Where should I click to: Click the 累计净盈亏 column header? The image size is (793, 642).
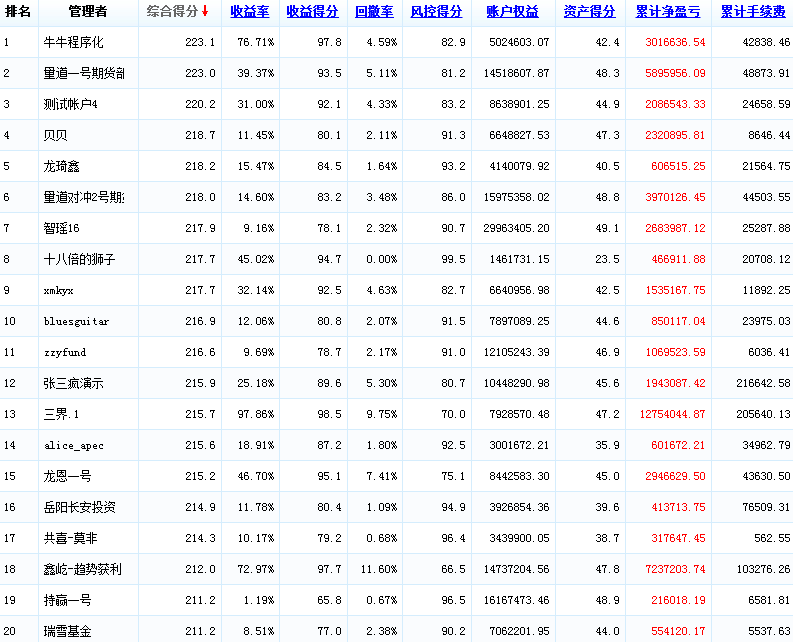click(x=669, y=12)
